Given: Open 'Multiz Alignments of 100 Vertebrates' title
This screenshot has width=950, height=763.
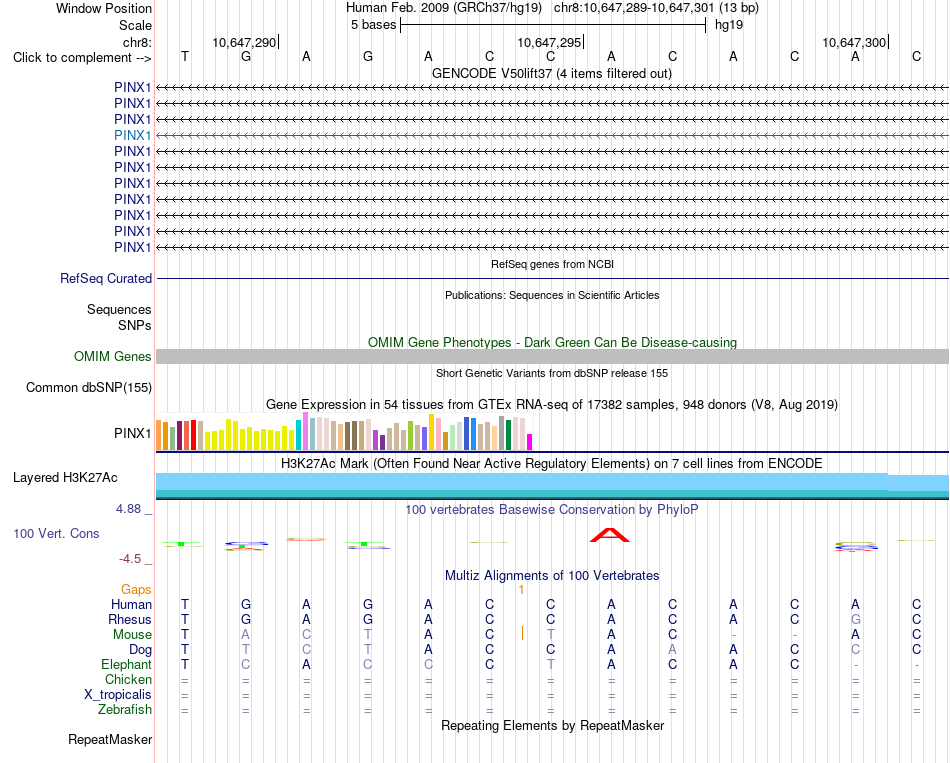Looking at the screenshot, I should pyautogui.click(x=552, y=575).
